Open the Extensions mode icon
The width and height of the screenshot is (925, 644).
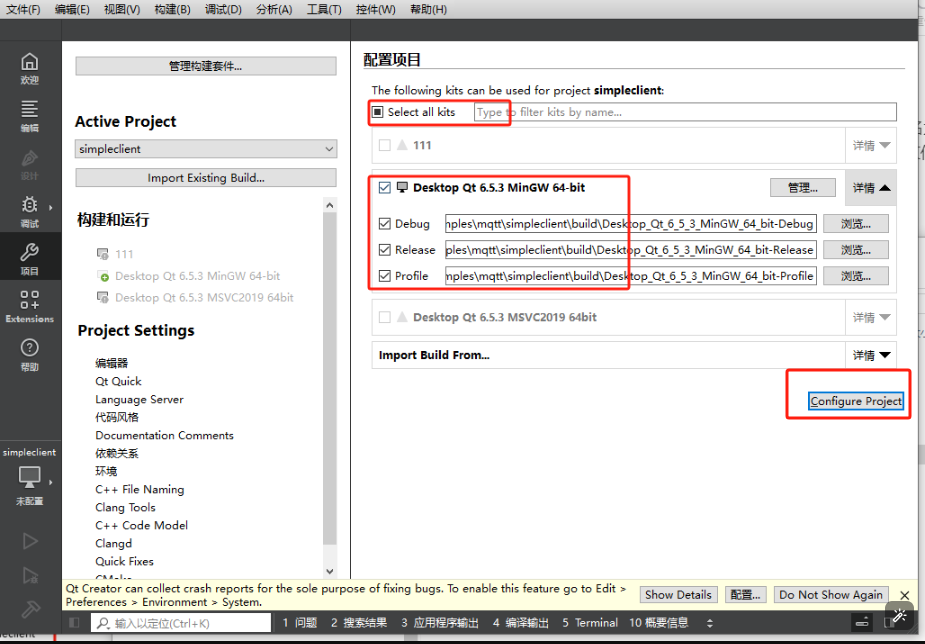[29, 300]
